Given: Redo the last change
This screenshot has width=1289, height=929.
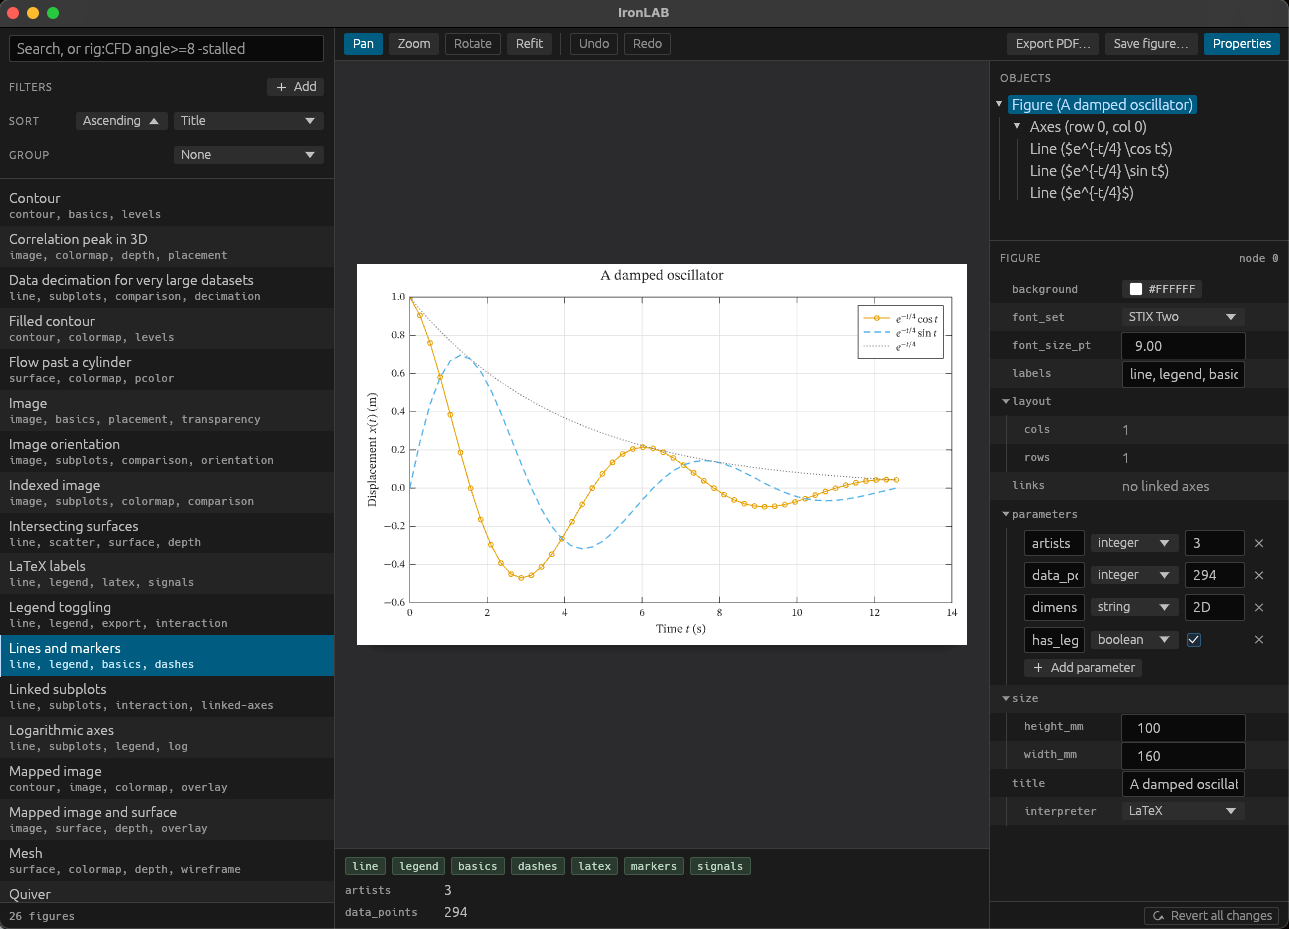Looking at the screenshot, I should point(647,44).
